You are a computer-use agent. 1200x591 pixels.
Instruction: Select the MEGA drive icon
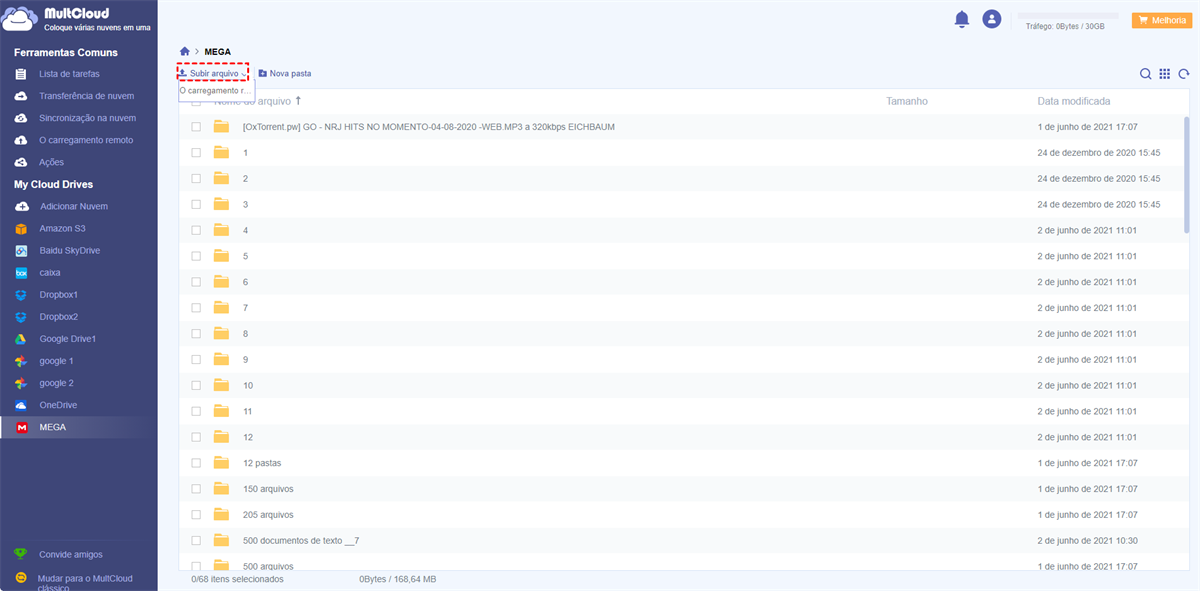tap(21, 427)
